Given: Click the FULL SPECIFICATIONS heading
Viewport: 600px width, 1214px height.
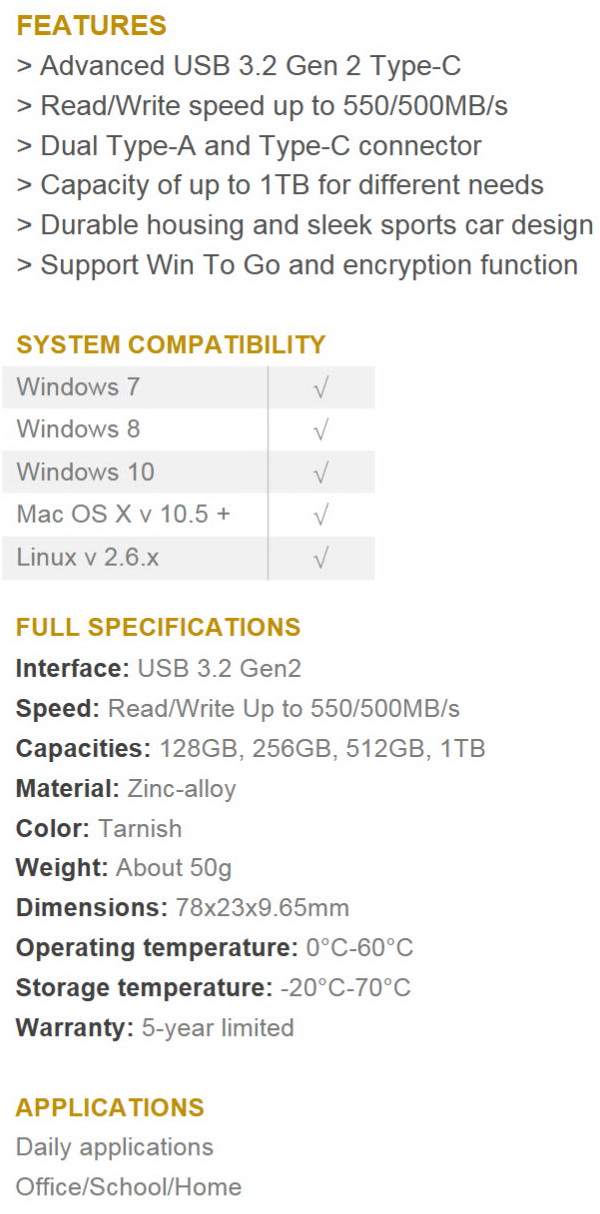Looking at the screenshot, I should 158,628.
